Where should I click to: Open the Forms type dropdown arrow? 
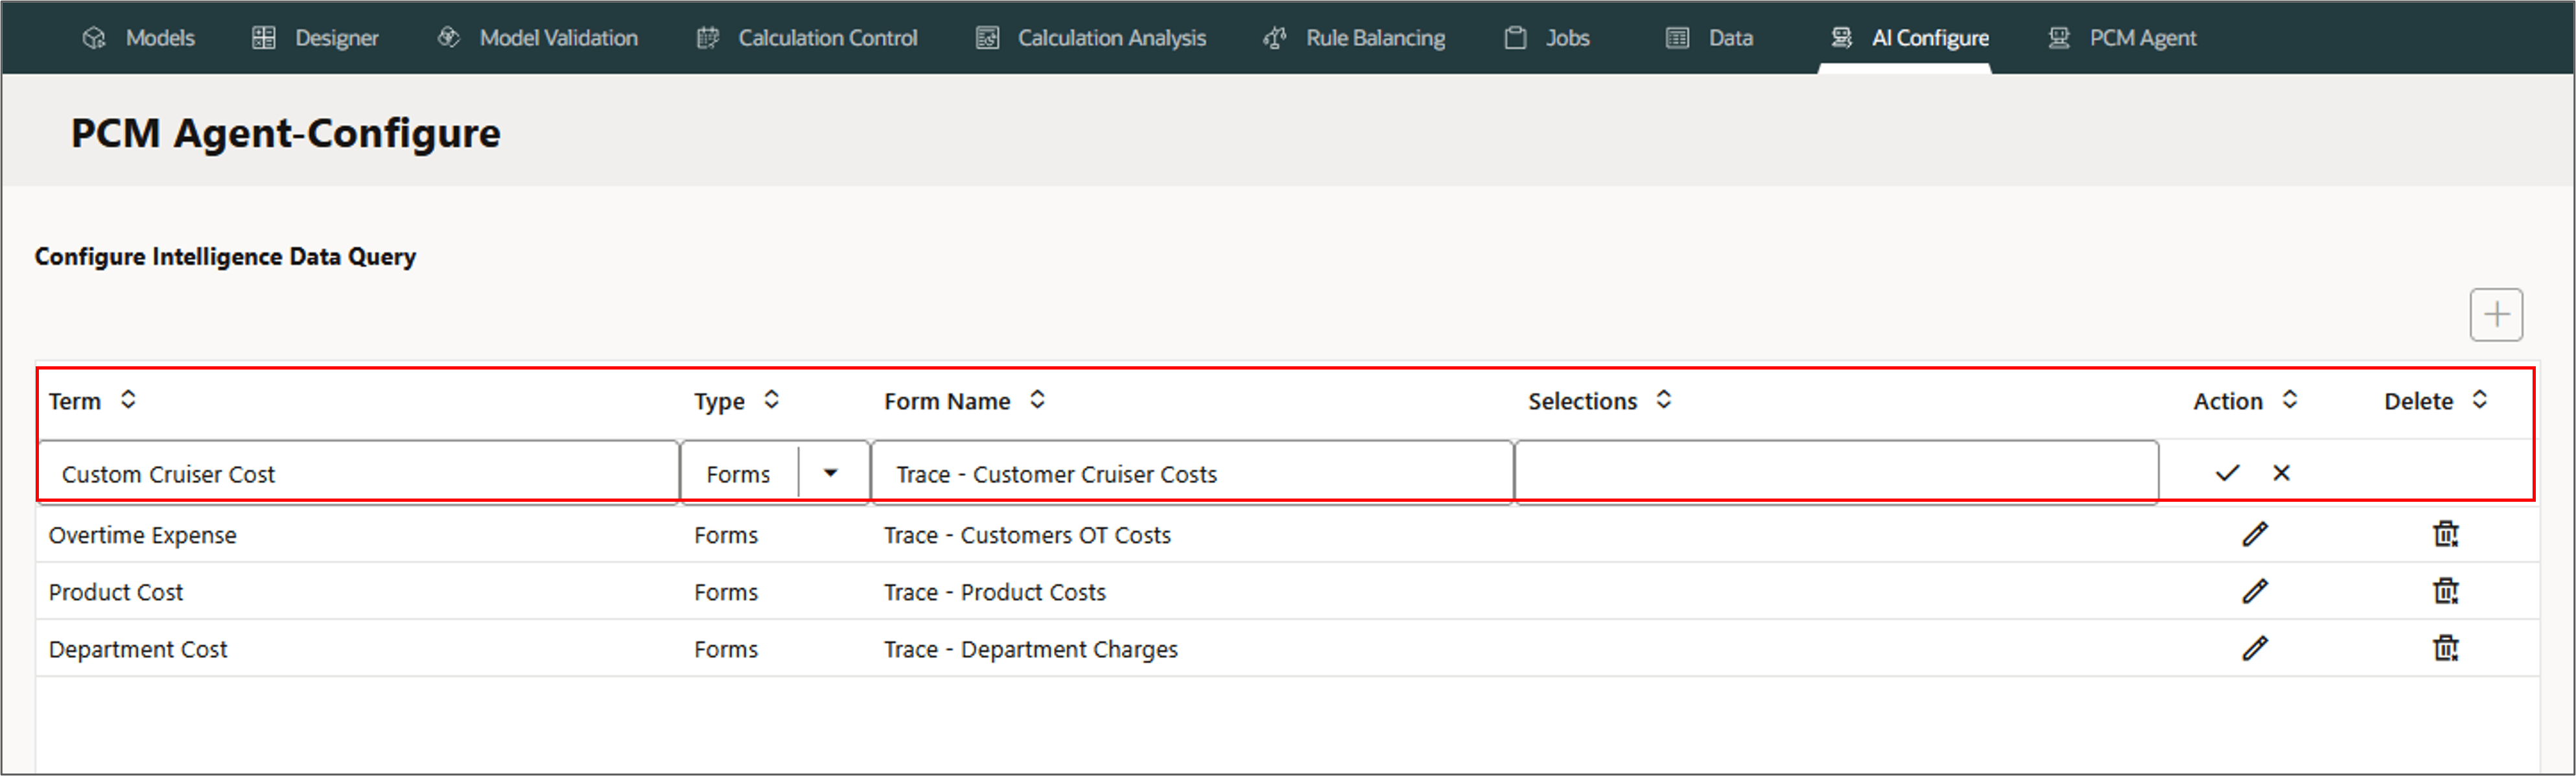[830, 473]
